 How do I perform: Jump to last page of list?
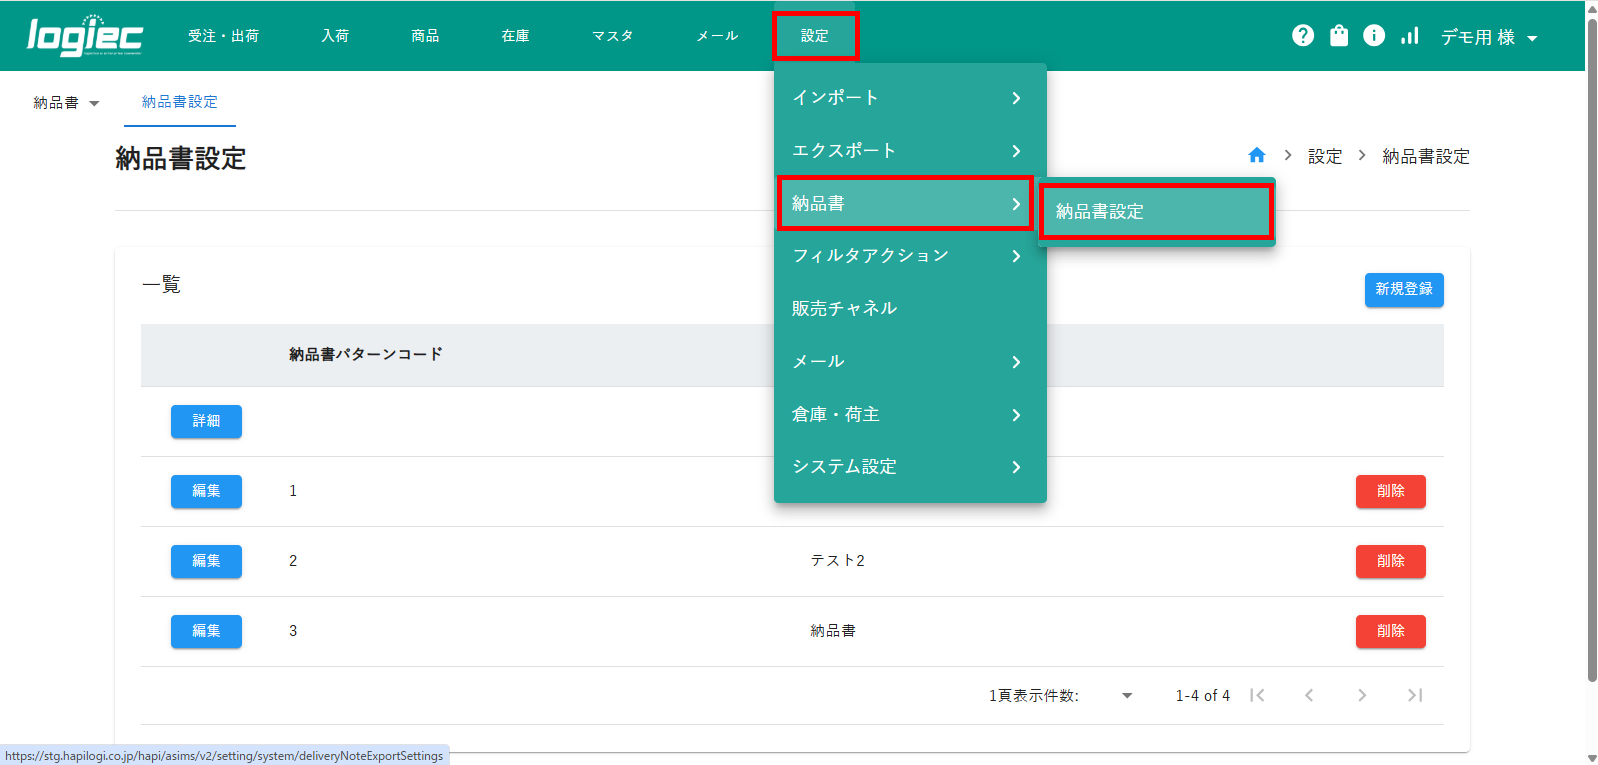tap(1415, 695)
